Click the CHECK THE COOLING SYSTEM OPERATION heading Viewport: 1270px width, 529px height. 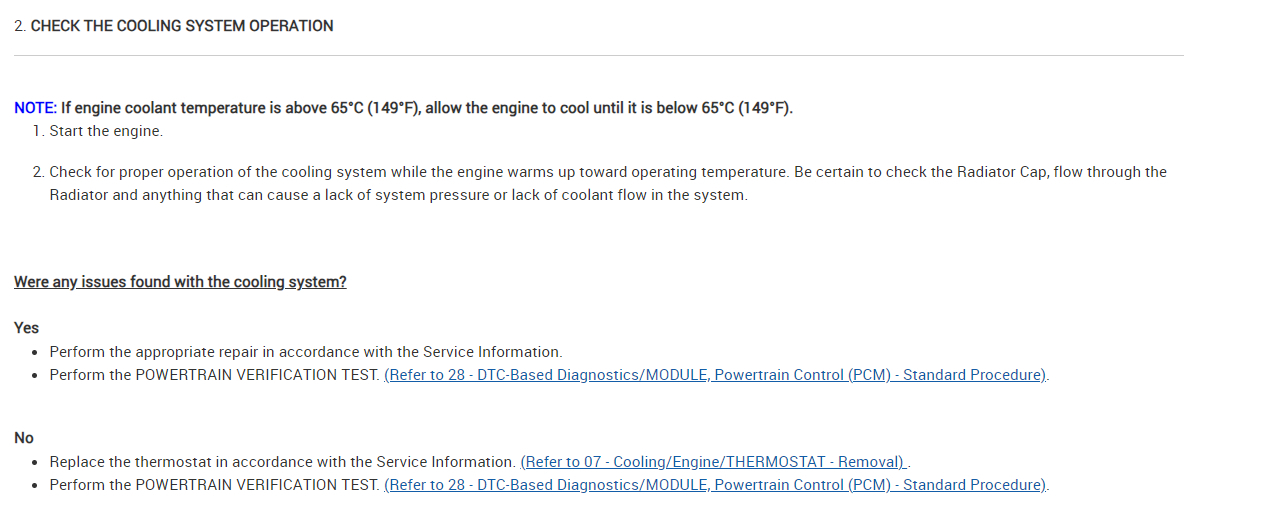182,26
